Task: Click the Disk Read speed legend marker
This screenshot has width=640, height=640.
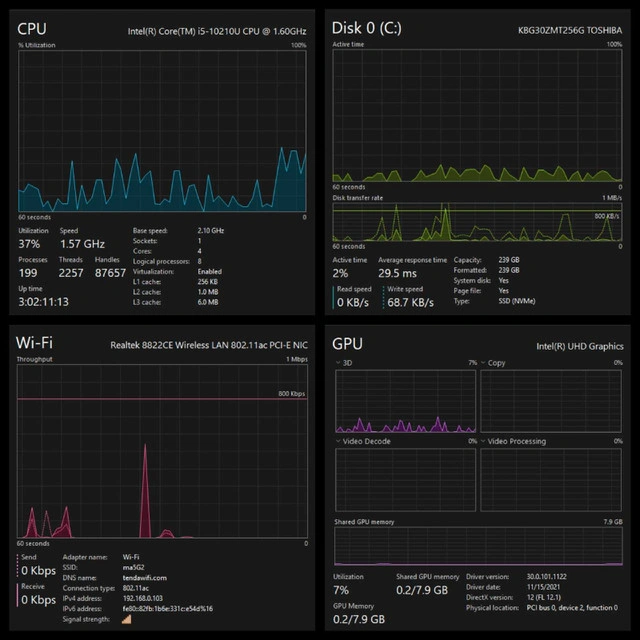Action: 334,297
